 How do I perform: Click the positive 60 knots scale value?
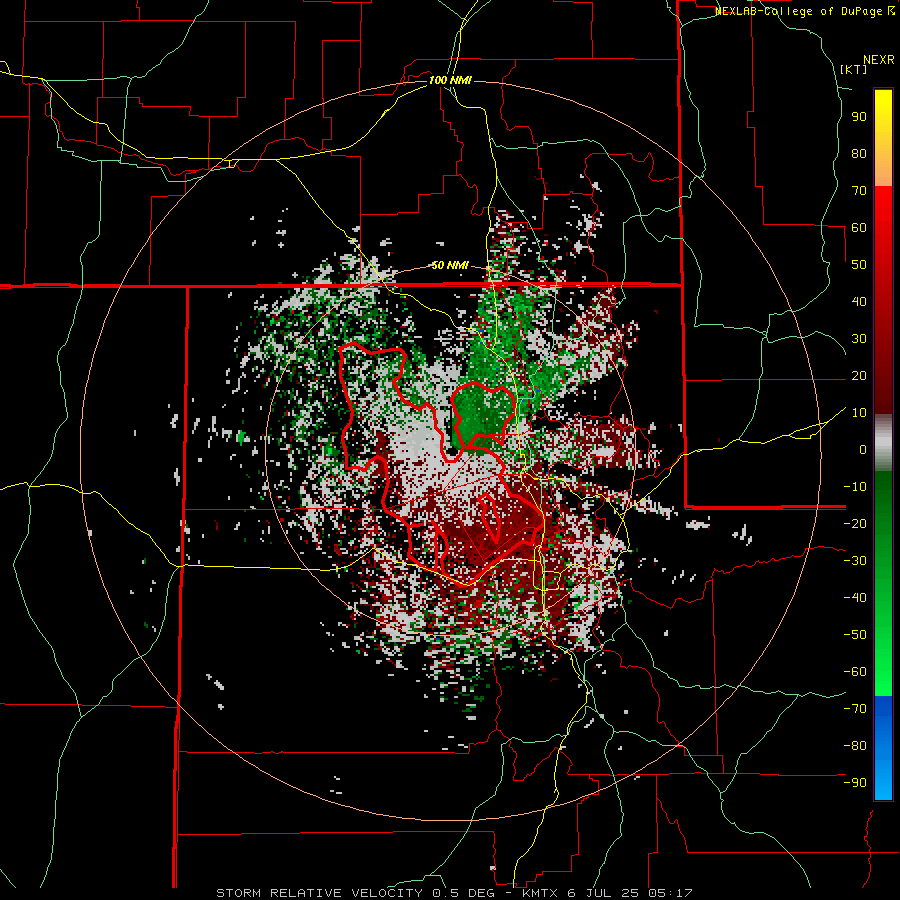click(859, 228)
